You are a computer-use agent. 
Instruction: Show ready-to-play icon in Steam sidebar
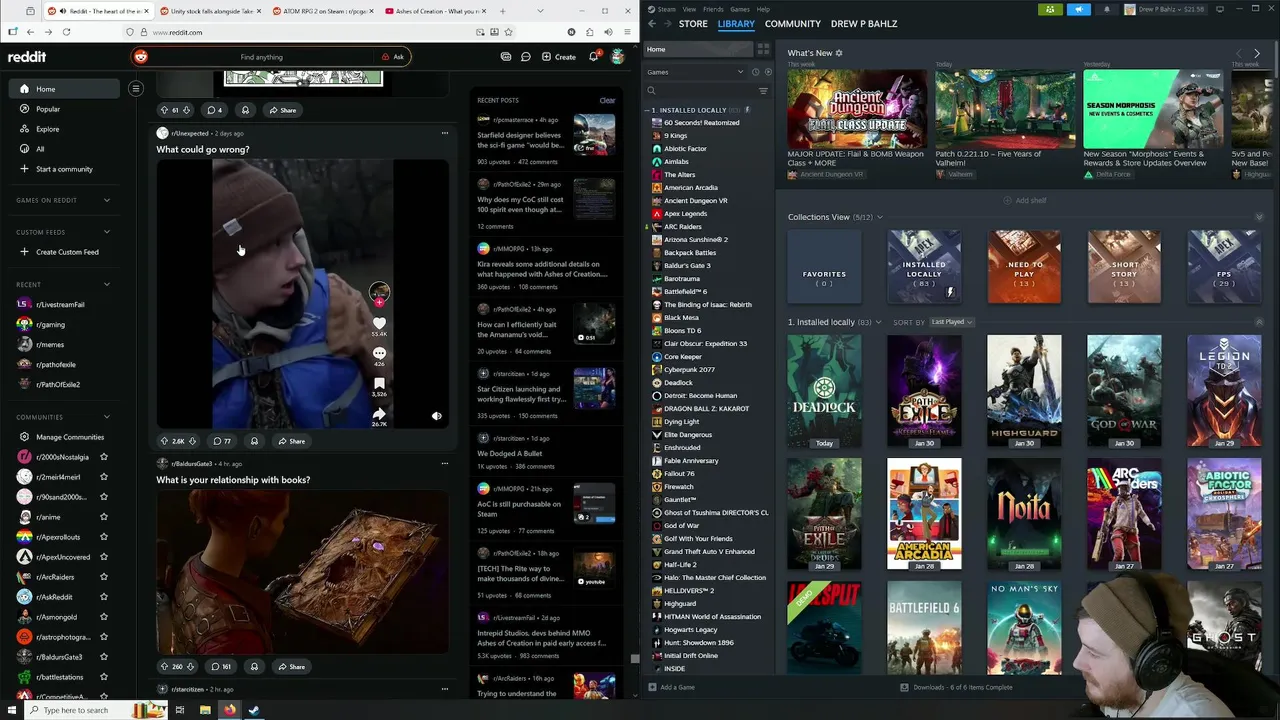coord(768,72)
